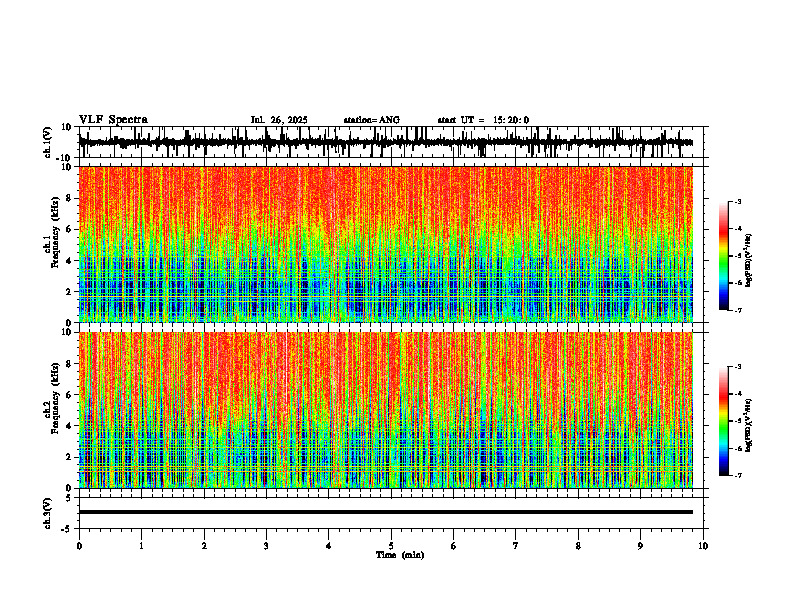Click the 'Time (min)' axis label

coord(400,555)
